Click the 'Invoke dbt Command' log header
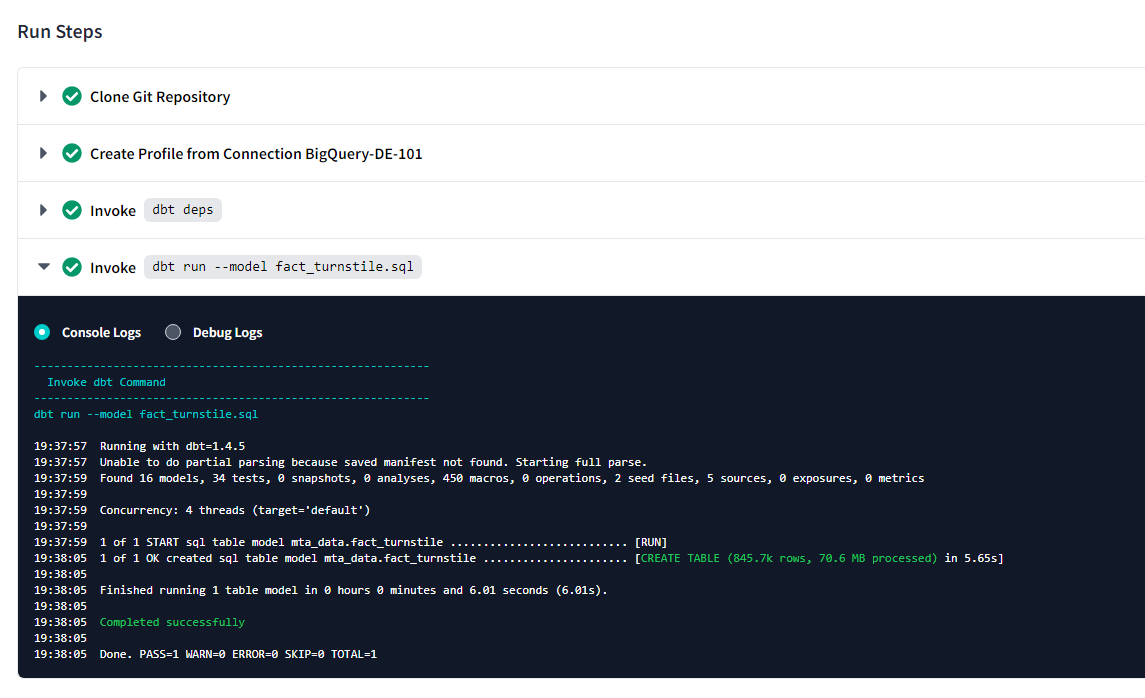 (x=107, y=382)
